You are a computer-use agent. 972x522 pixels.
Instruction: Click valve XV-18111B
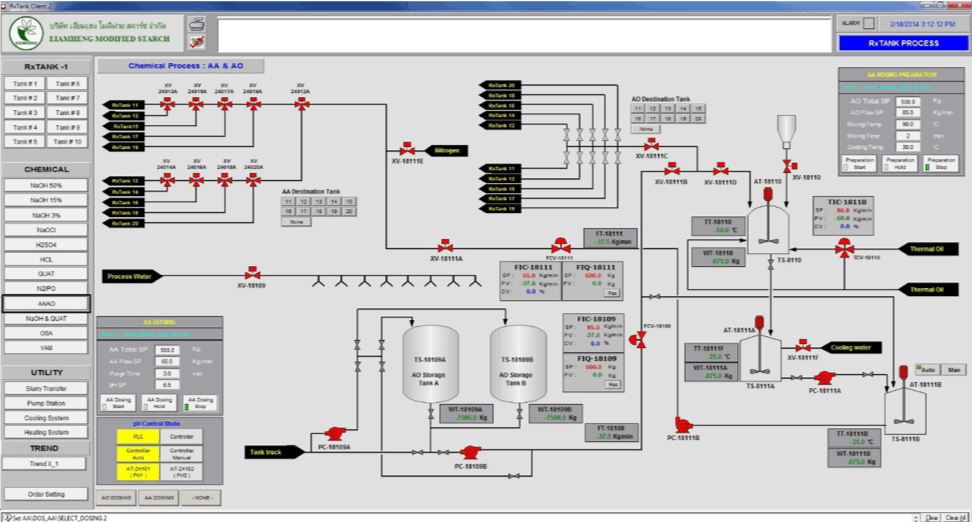671,169
